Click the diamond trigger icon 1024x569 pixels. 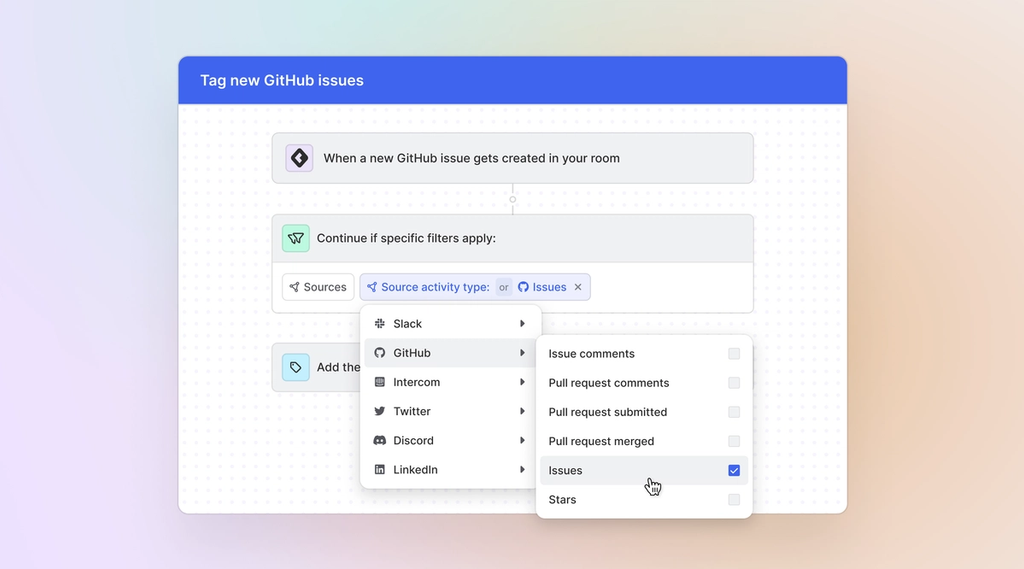point(299,158)
